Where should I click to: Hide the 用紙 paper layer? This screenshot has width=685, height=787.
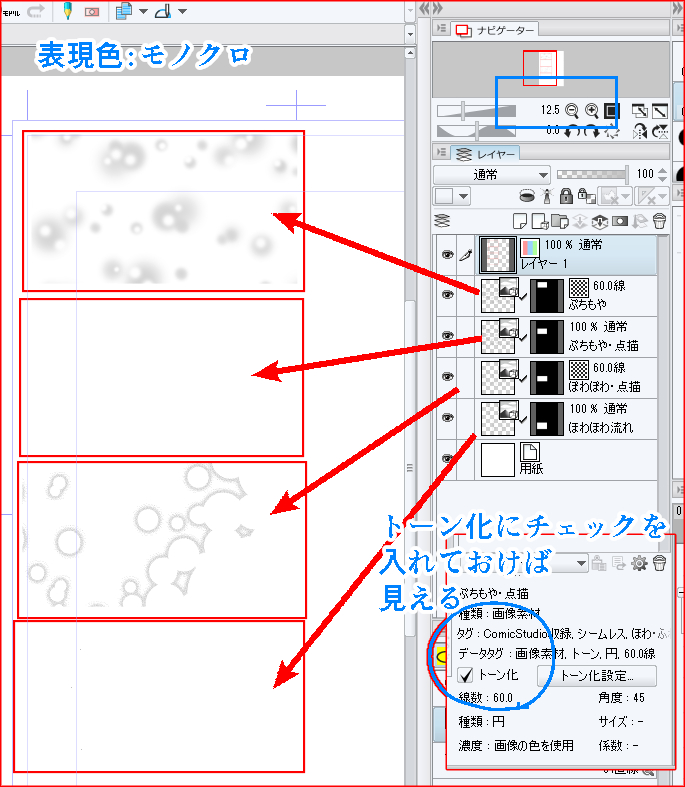pyautogui.click(x=447, y=459)
